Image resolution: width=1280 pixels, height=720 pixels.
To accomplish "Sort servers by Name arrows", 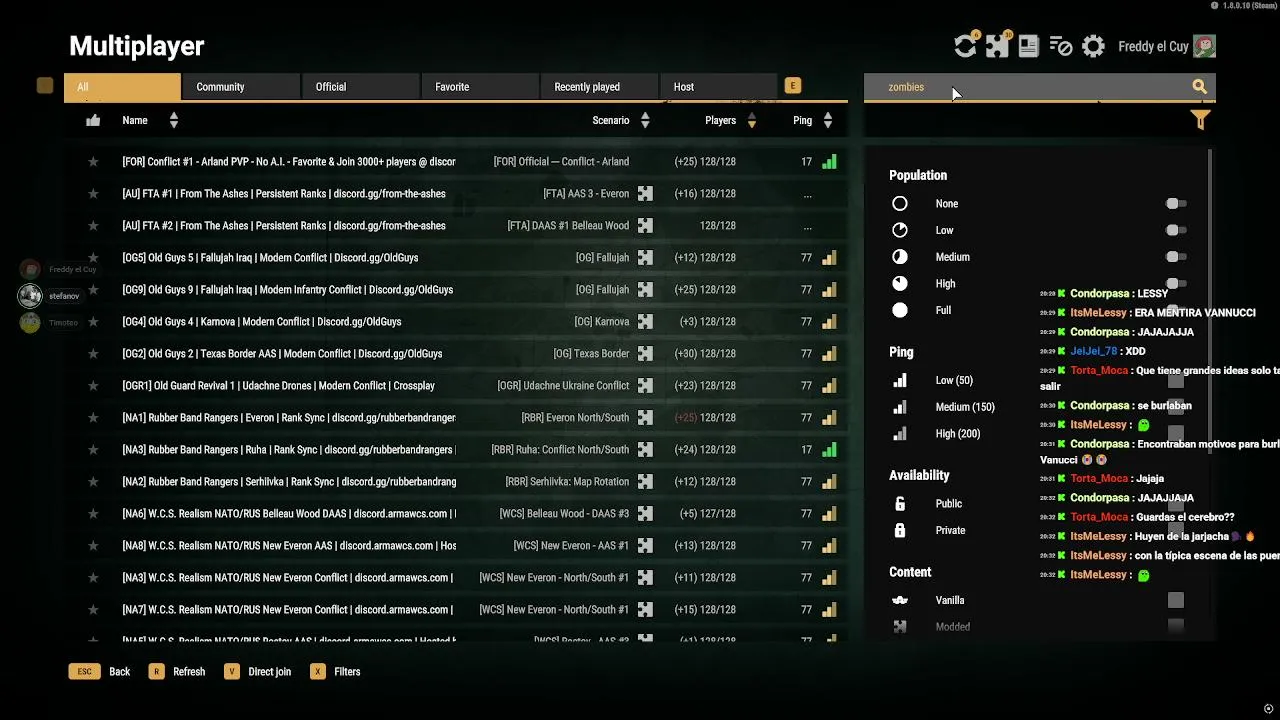I will pos(174,120).
